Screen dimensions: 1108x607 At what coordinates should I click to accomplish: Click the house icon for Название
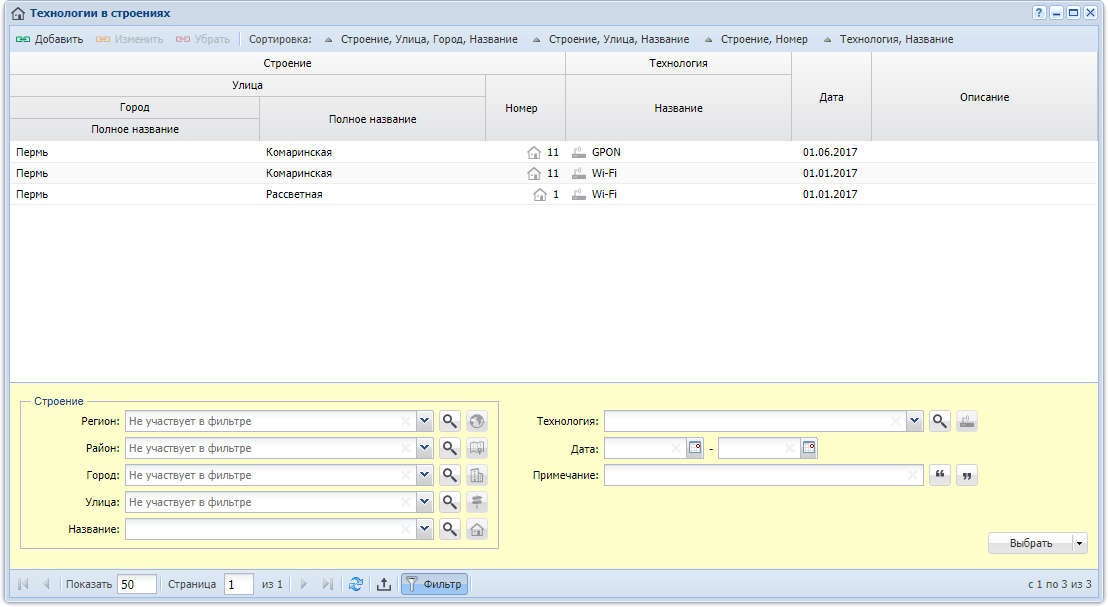point(477,529)
